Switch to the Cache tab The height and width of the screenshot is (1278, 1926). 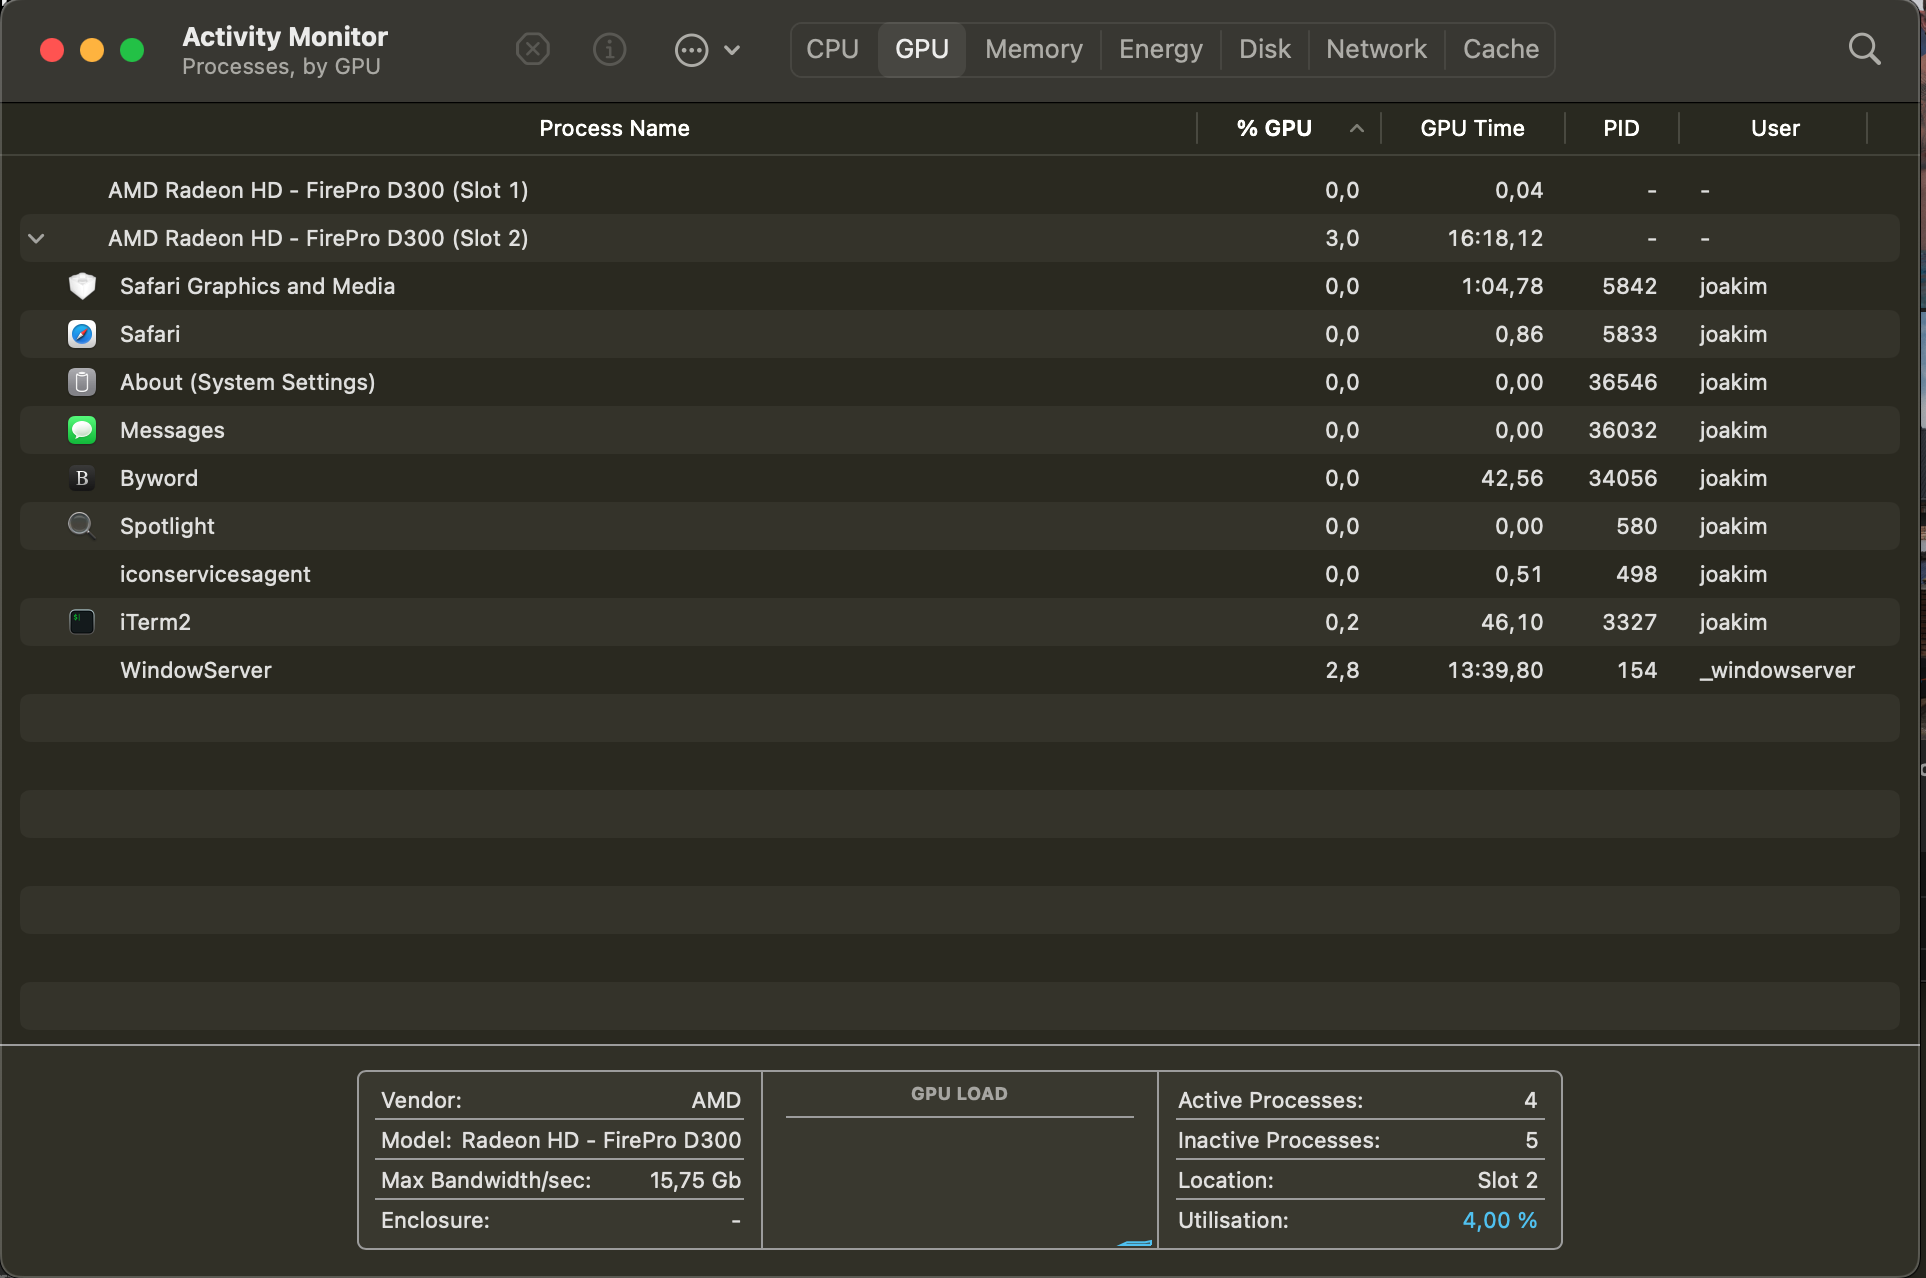click(1500, 49)
